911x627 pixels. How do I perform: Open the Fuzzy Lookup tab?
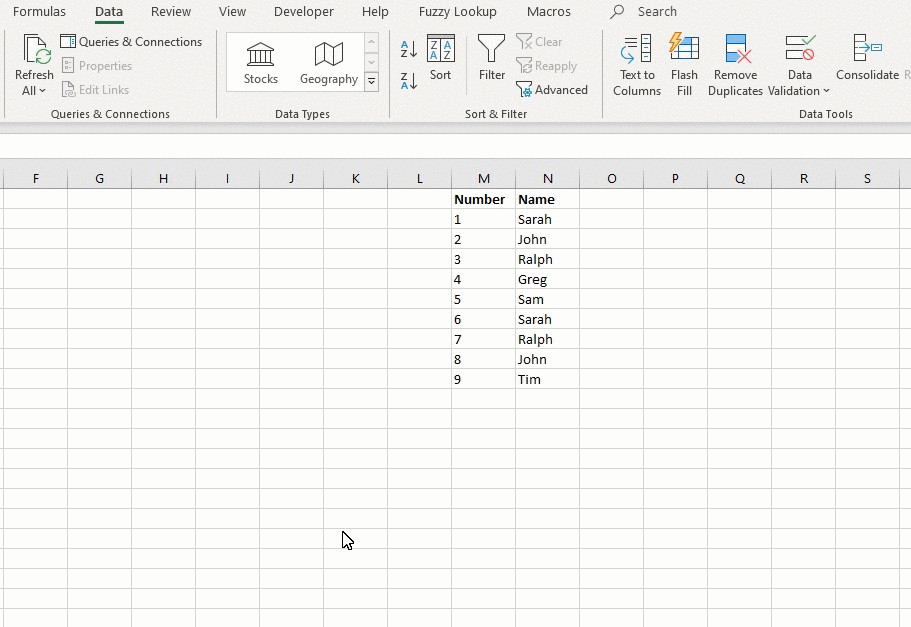(457, 12)
